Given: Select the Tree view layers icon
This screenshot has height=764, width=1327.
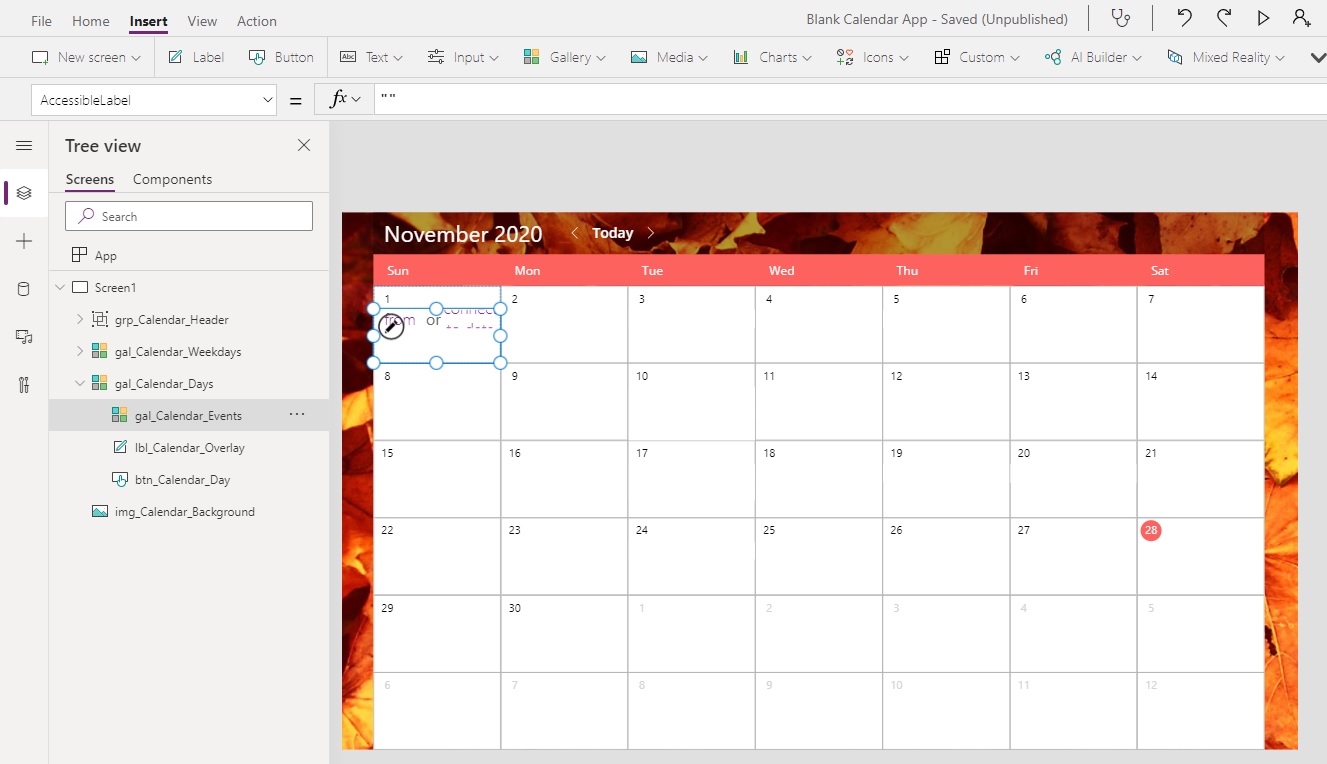Looking at the screenshot, I should 22,192.
